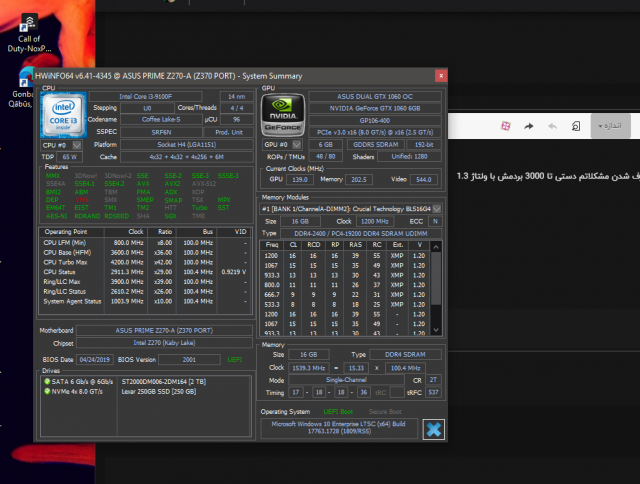Viewport: 640px width, 484px height.
Task: Click the Windows 10 Enterprise LTSC OS field
Action: 339,428
